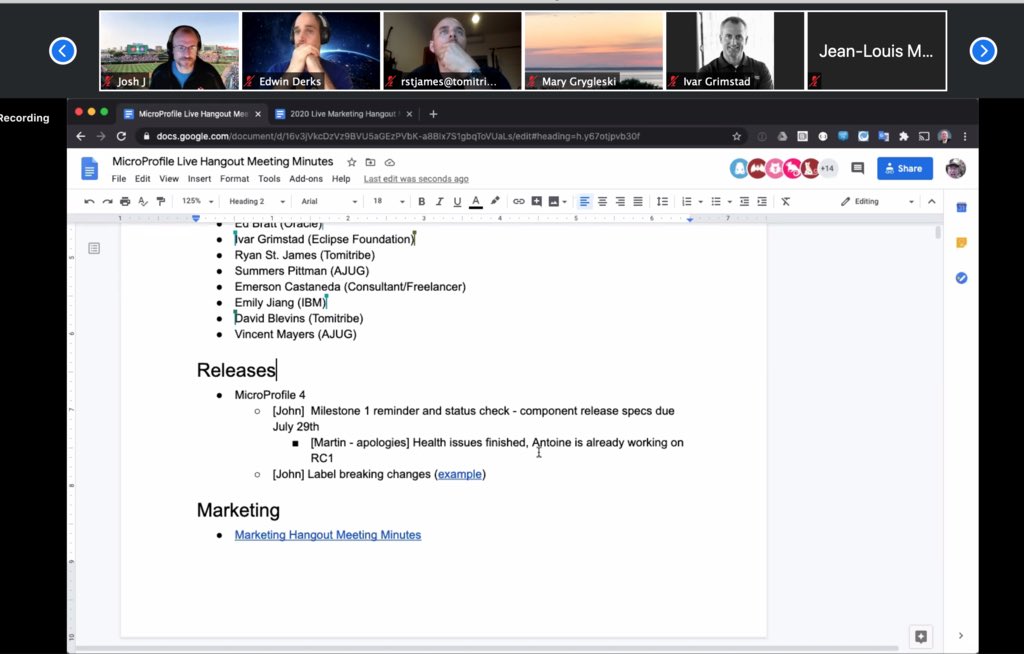
Task: Select the Paint format roller
Action: (161, 201)
